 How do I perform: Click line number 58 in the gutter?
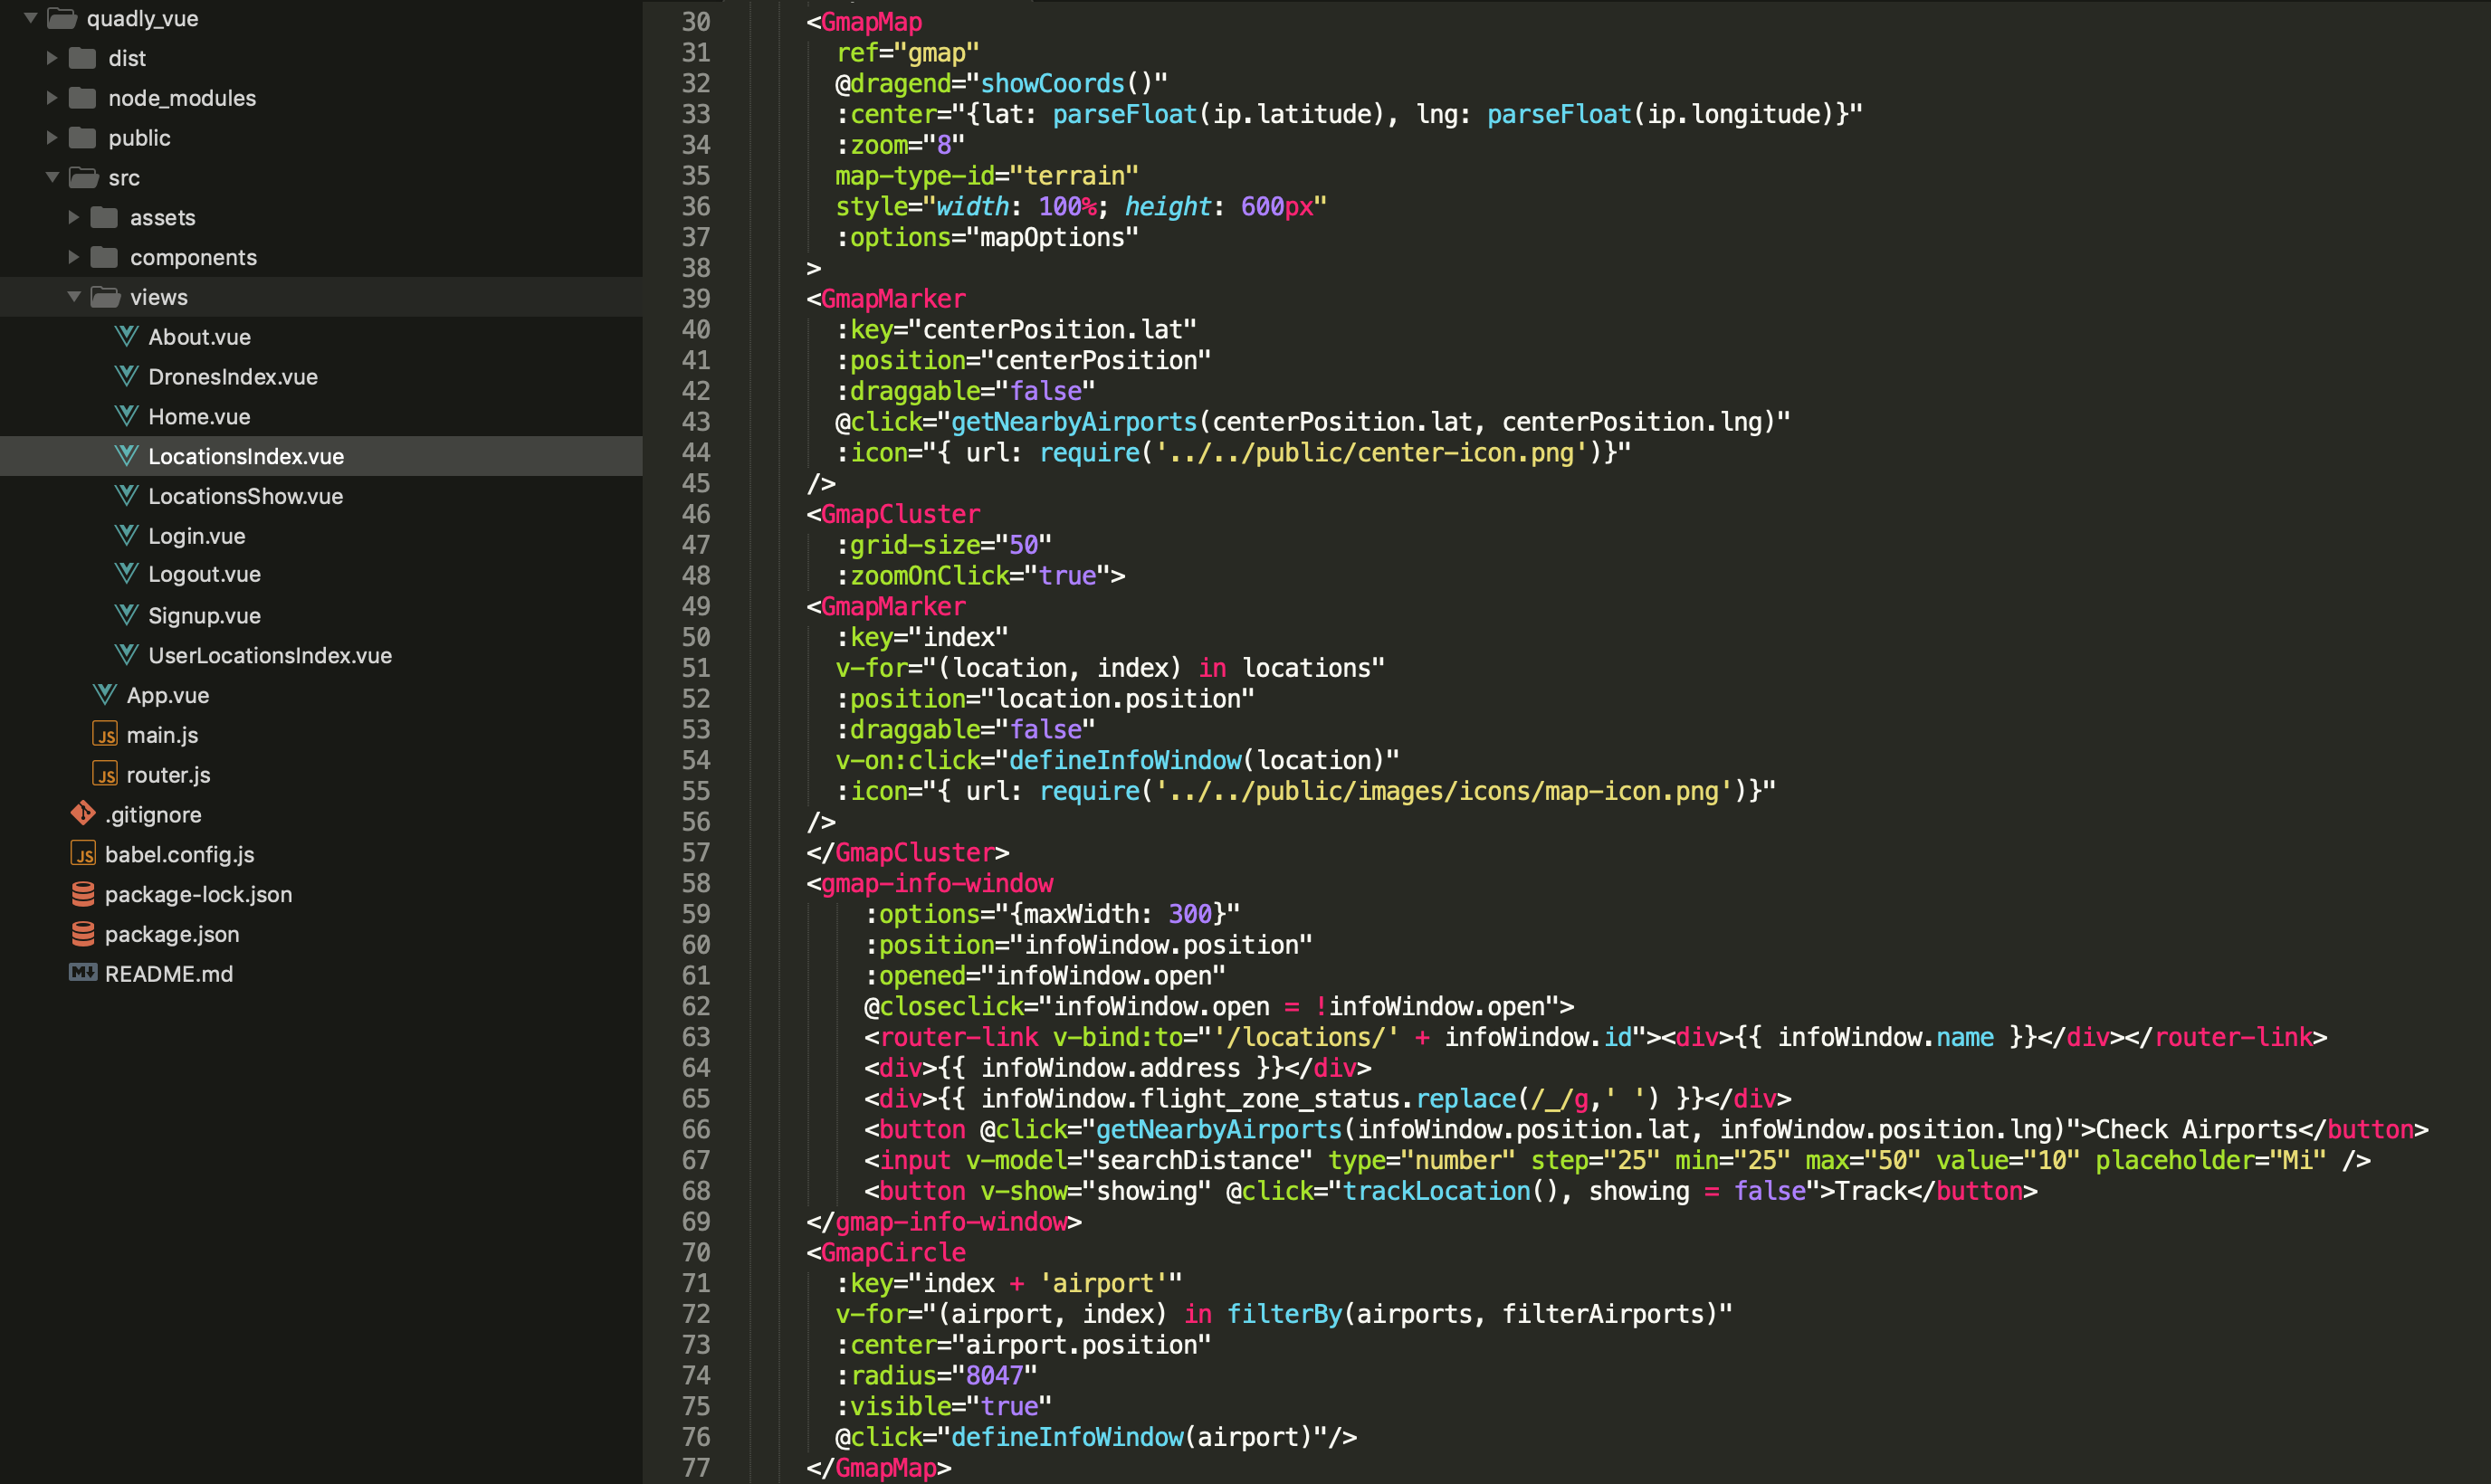click(696, 883)
